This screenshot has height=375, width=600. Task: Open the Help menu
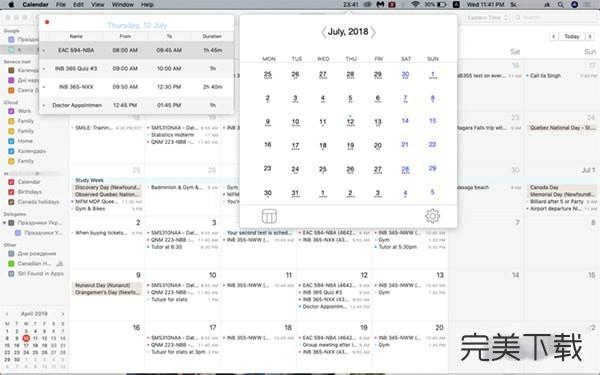[x=147, y=5]
